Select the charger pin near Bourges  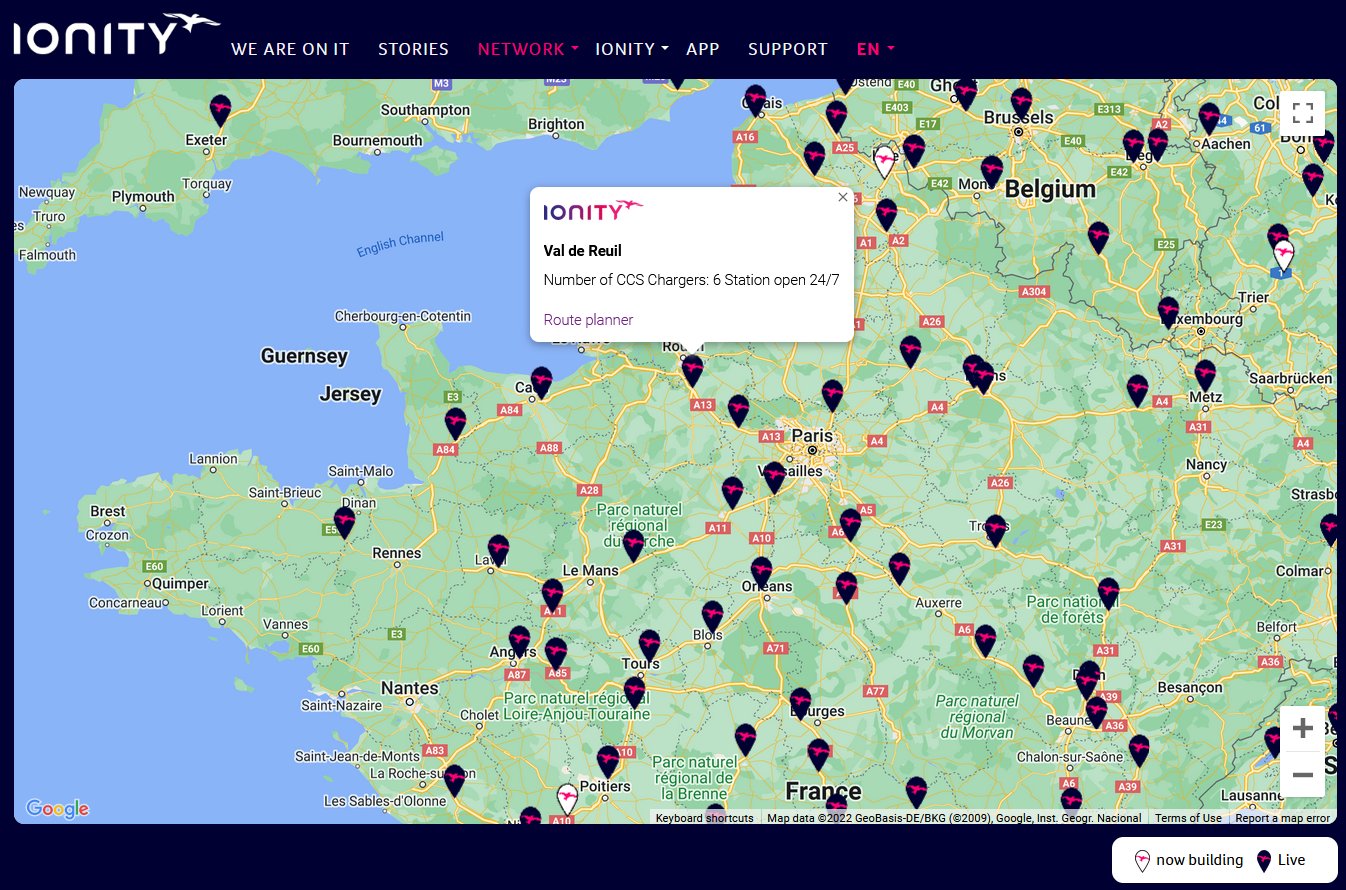tap(800, 702)
